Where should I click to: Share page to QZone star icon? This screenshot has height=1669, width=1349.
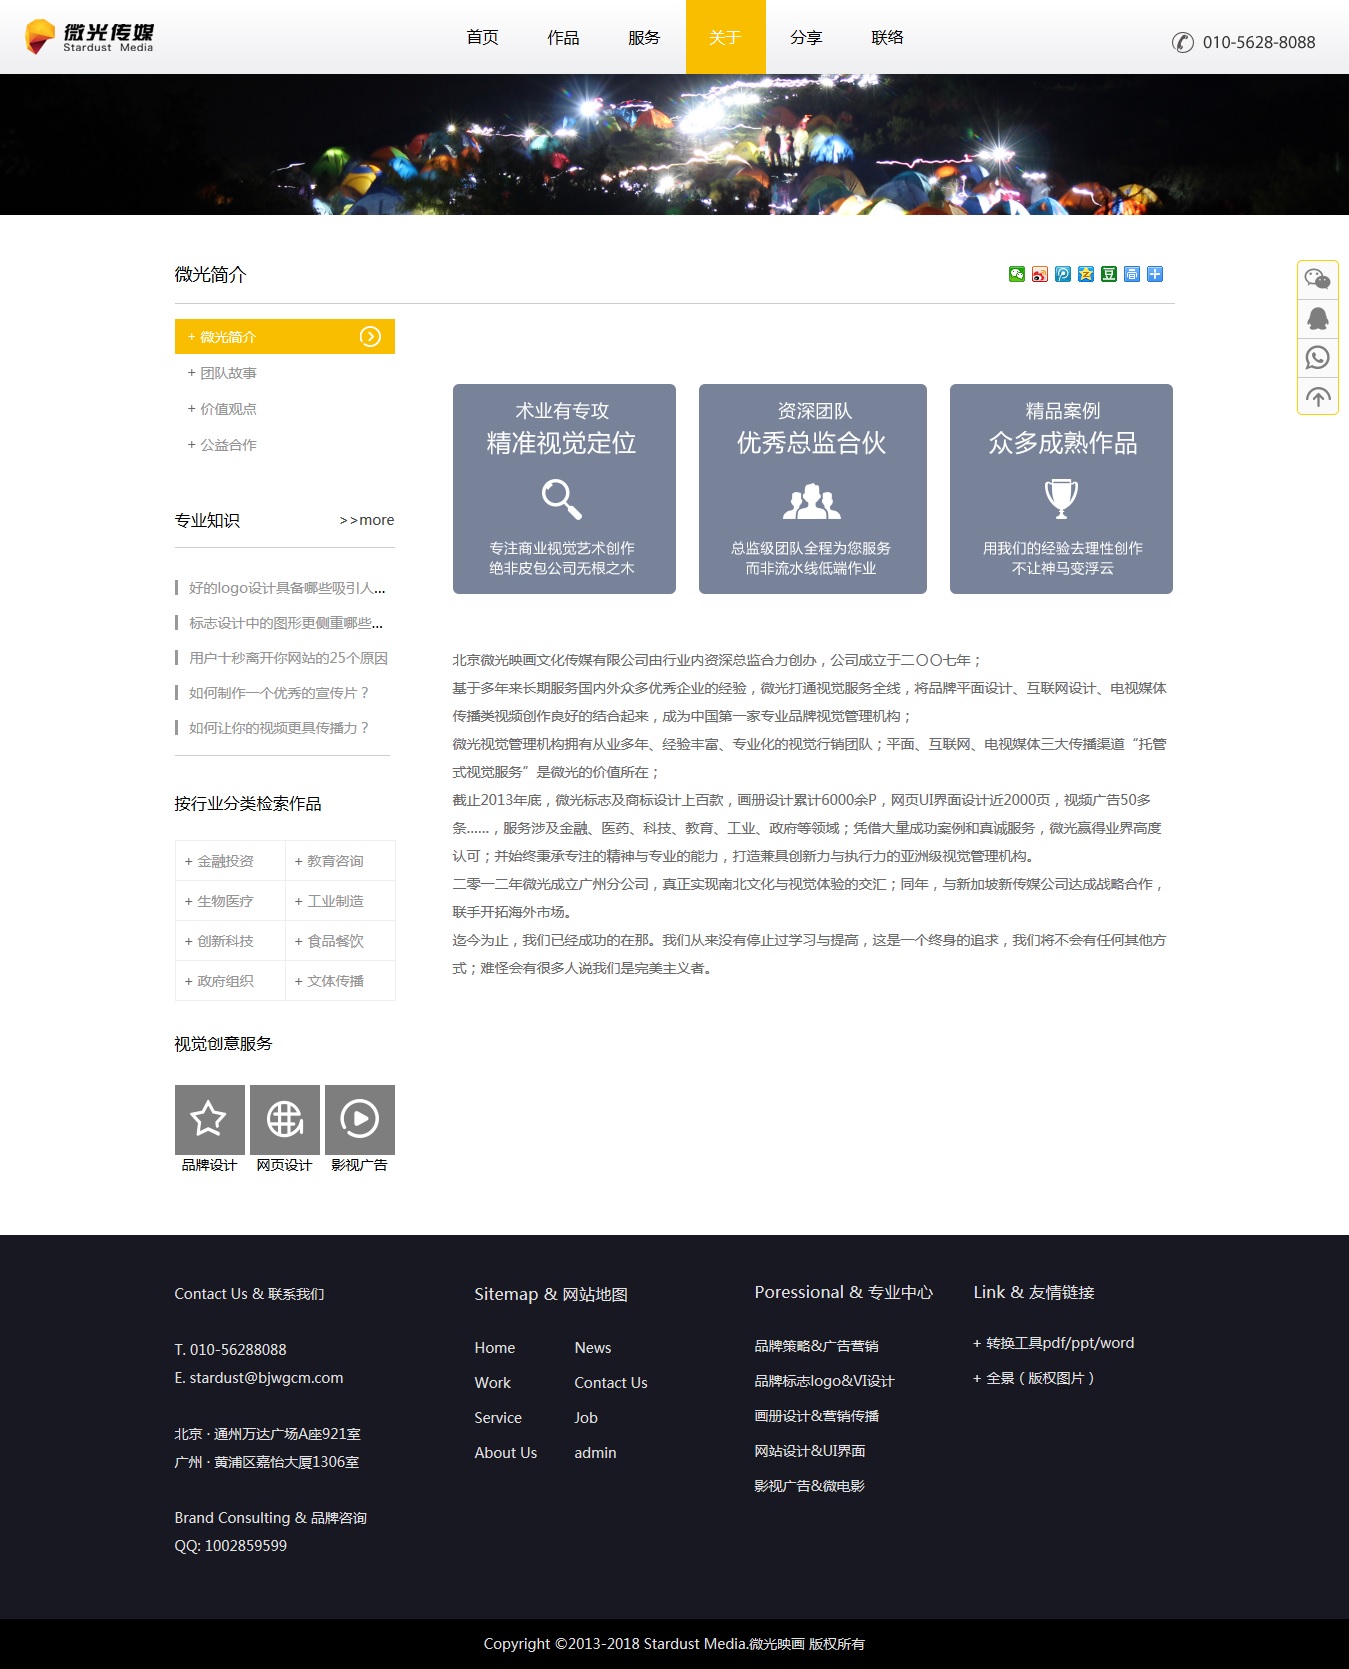[x=1086, y=274]
